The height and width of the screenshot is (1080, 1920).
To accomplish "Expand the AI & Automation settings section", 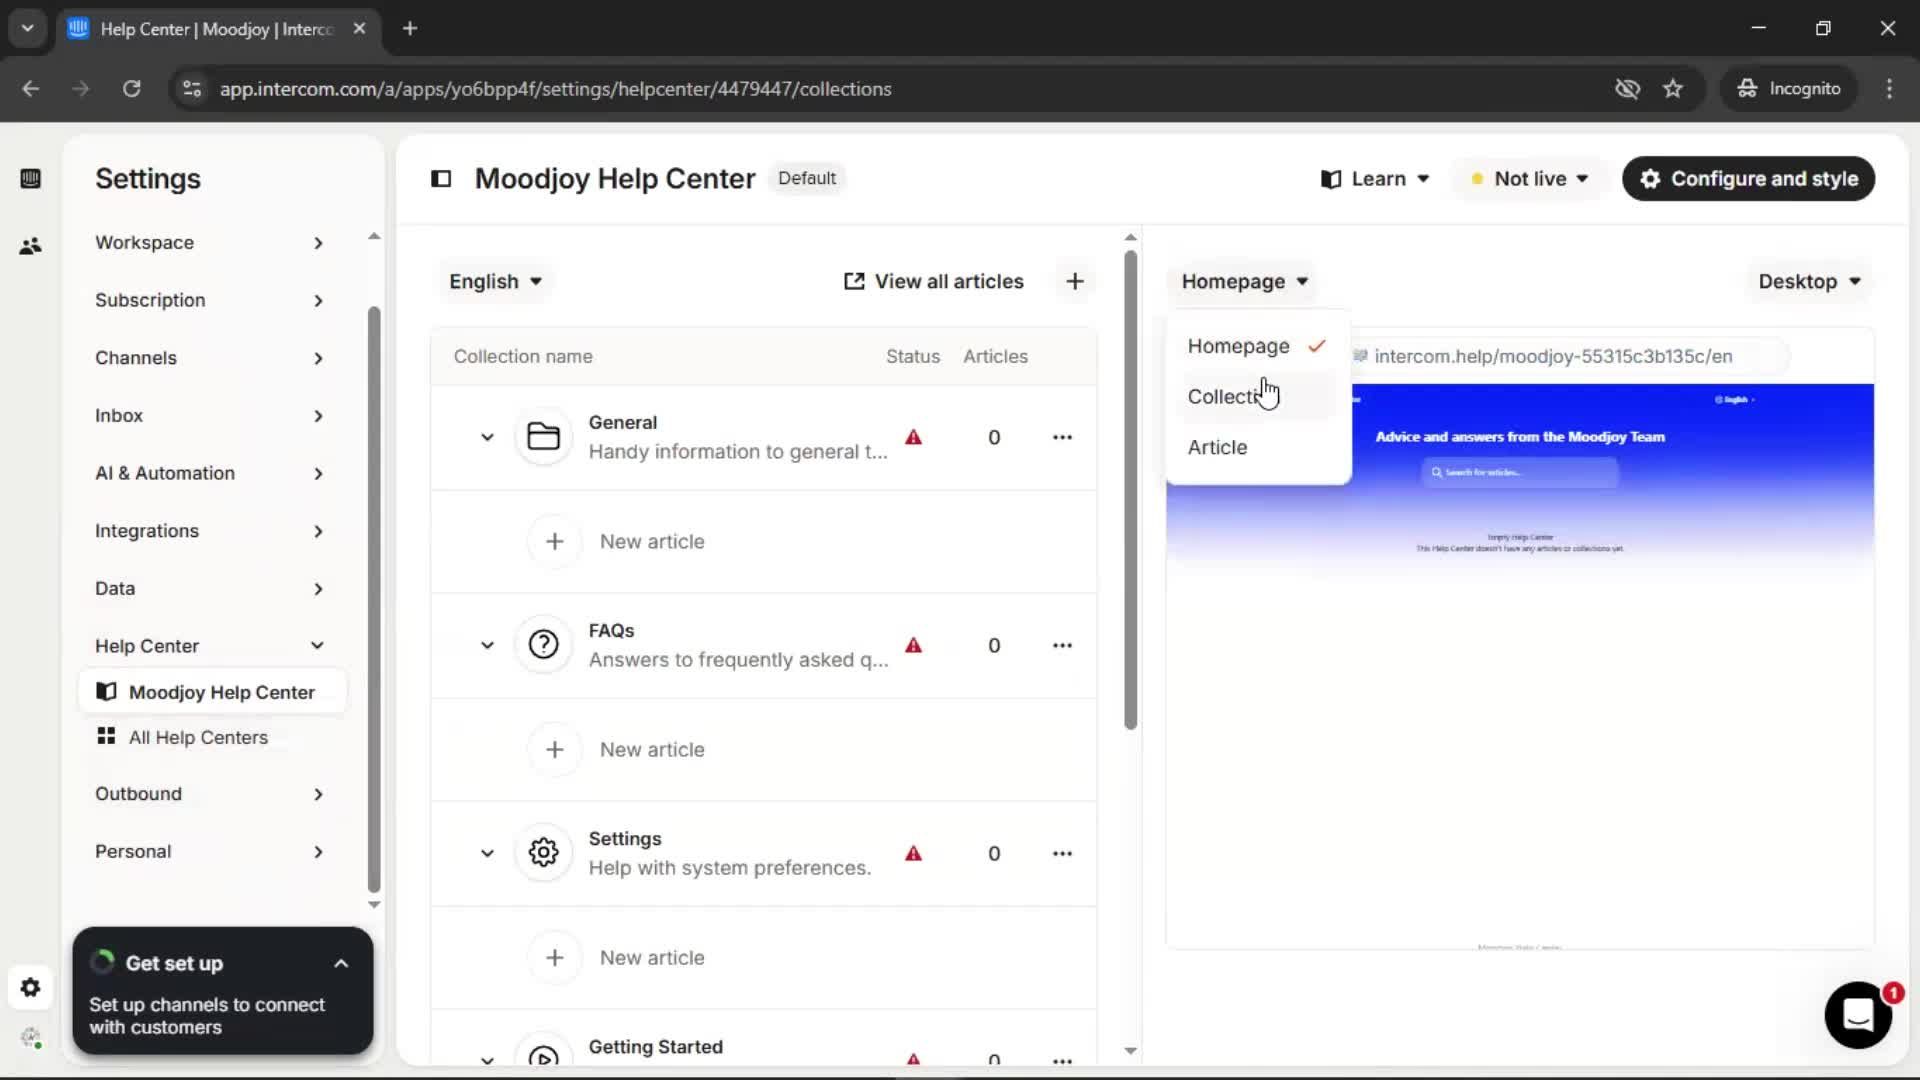I will tap(210, 473).
